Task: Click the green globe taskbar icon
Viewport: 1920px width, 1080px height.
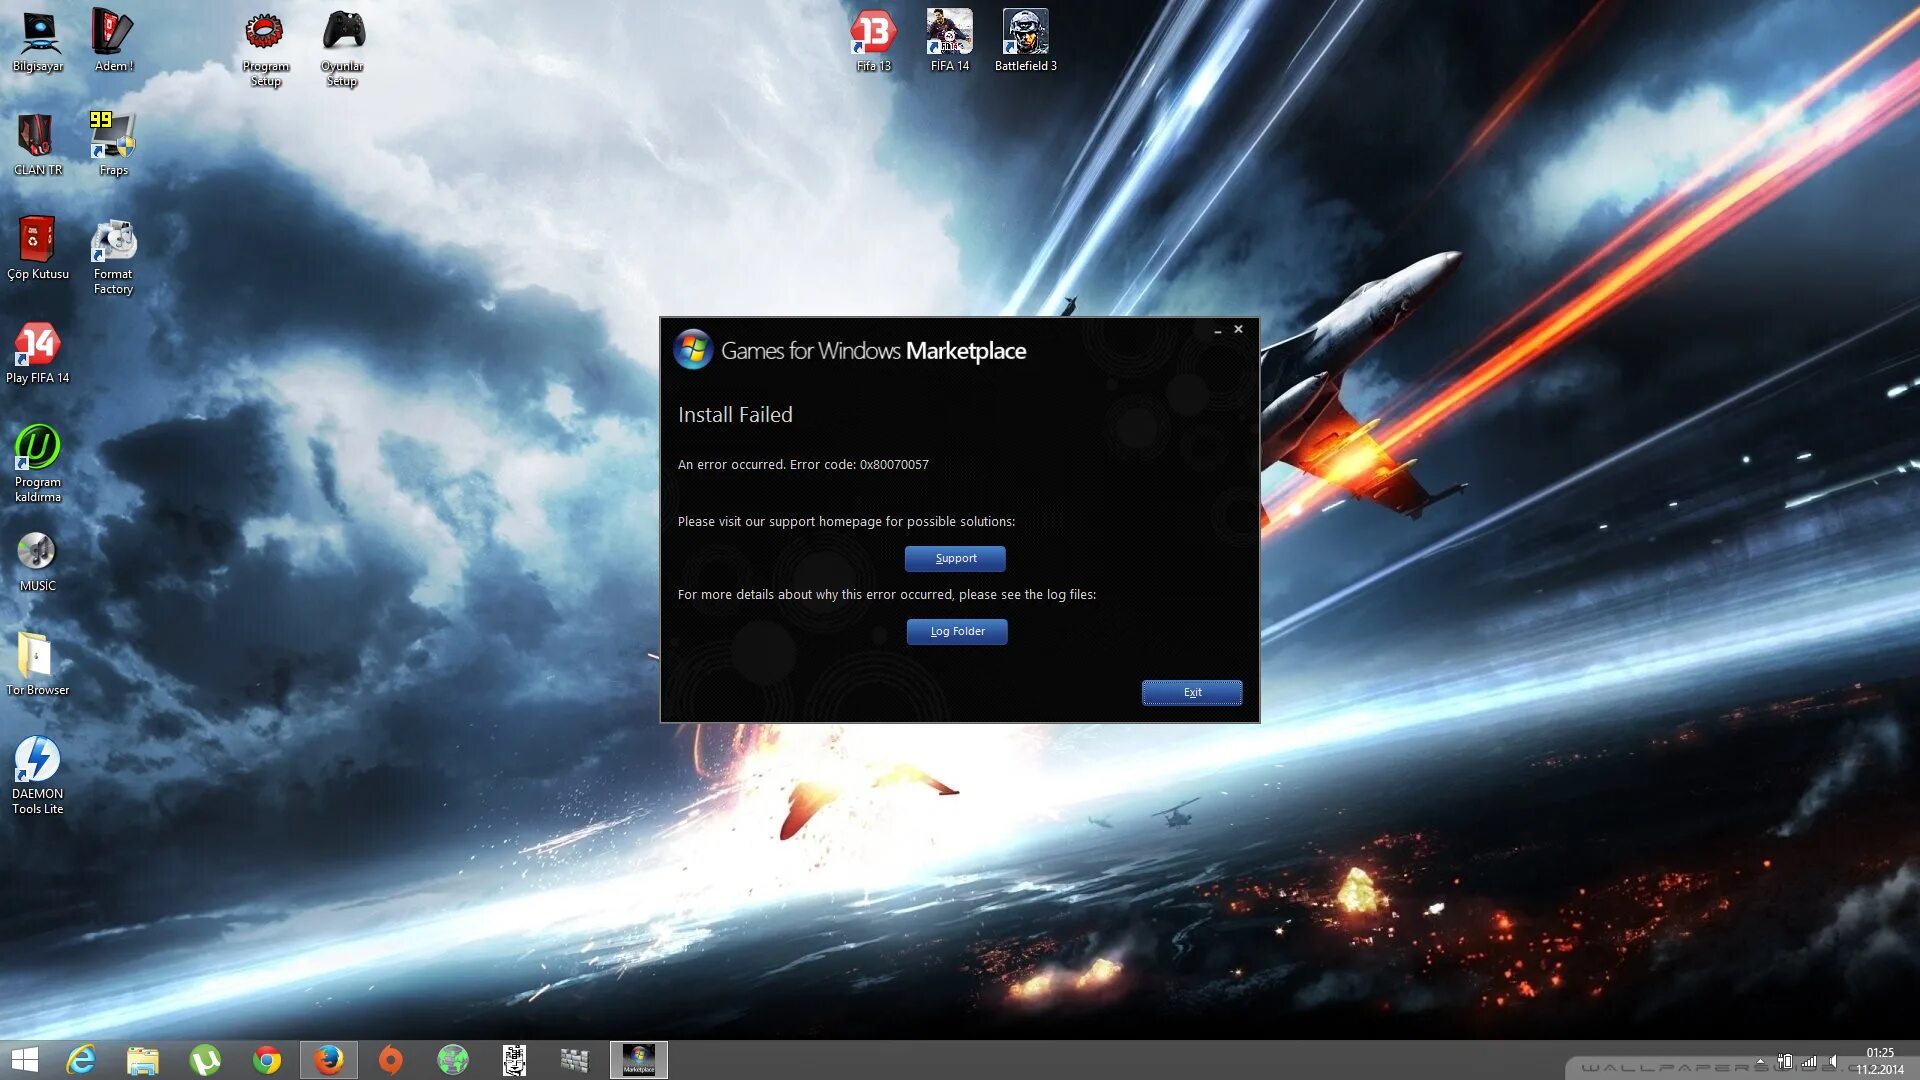Action: pos(453,1060)
